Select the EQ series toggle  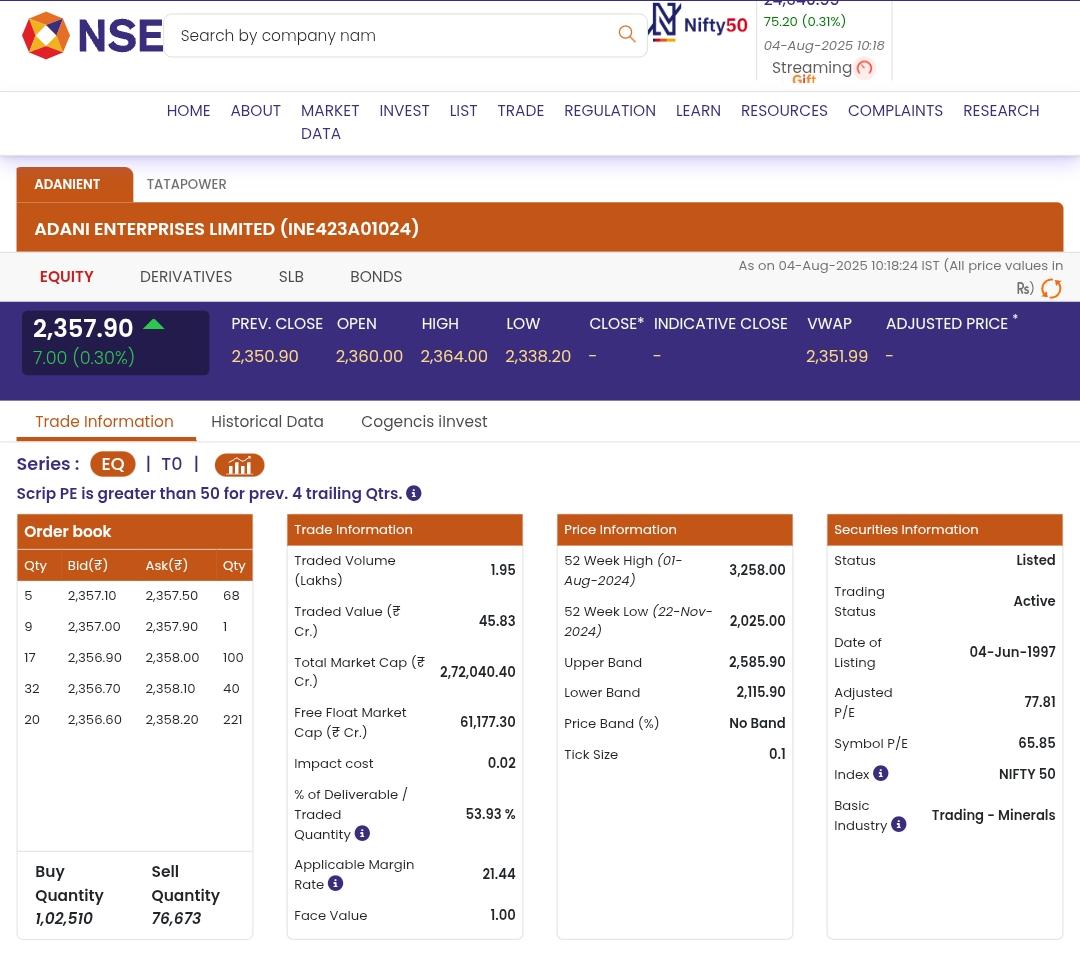coord(112,464)
